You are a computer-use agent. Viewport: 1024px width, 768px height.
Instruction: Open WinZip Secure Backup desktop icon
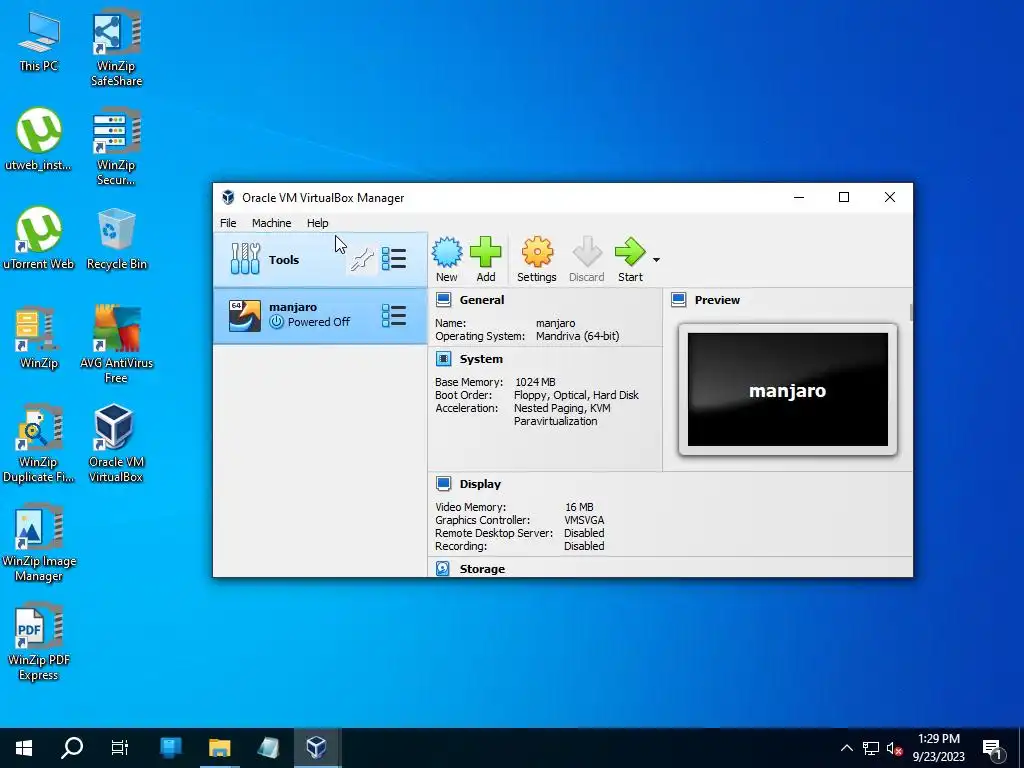pyautogui.click(x=116, y=148)
